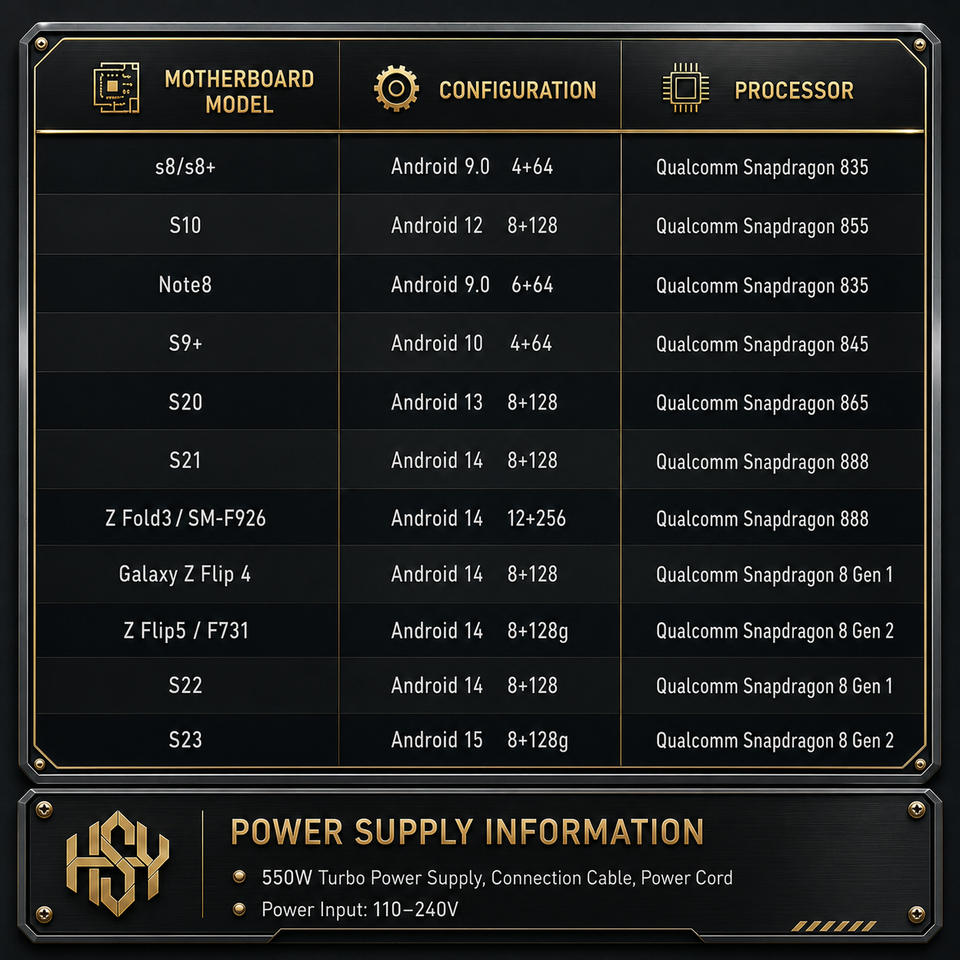Click the bullet before Power Input
This screenshot has height=960, width=960.
[x=239, y=909]
